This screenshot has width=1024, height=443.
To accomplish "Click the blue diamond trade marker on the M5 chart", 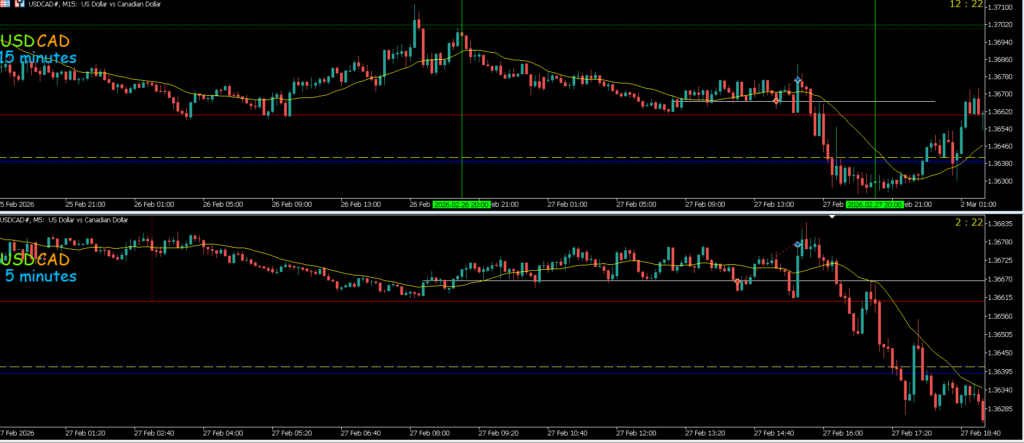I will click(798, 244).
